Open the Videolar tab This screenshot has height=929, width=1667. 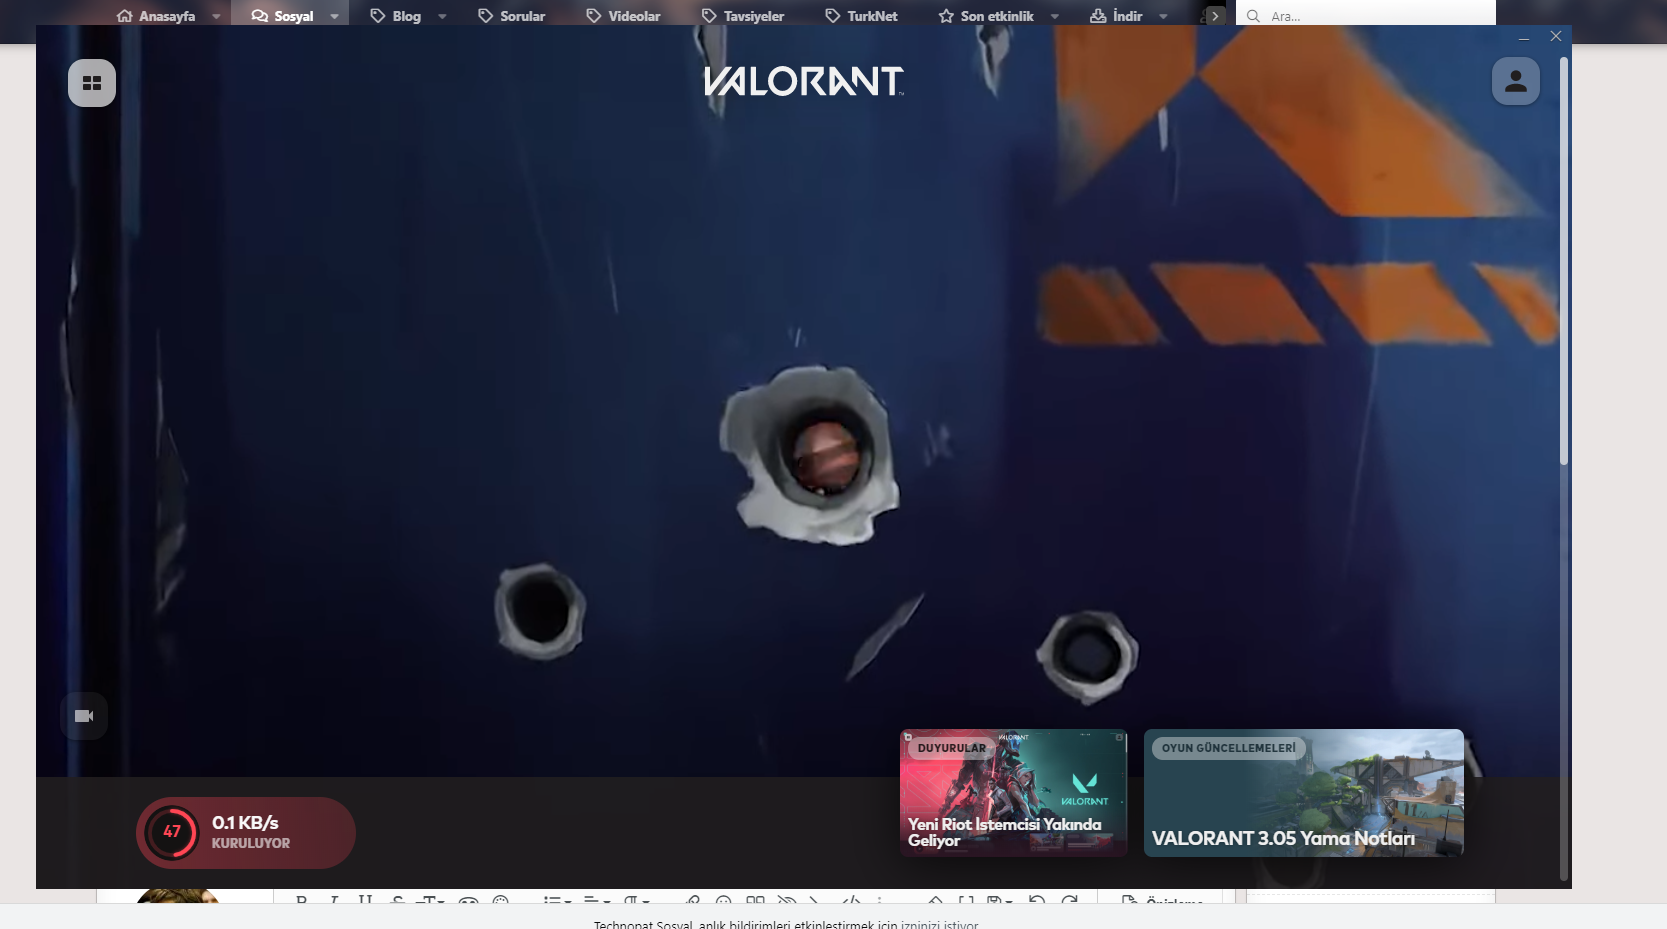point(624,16)
